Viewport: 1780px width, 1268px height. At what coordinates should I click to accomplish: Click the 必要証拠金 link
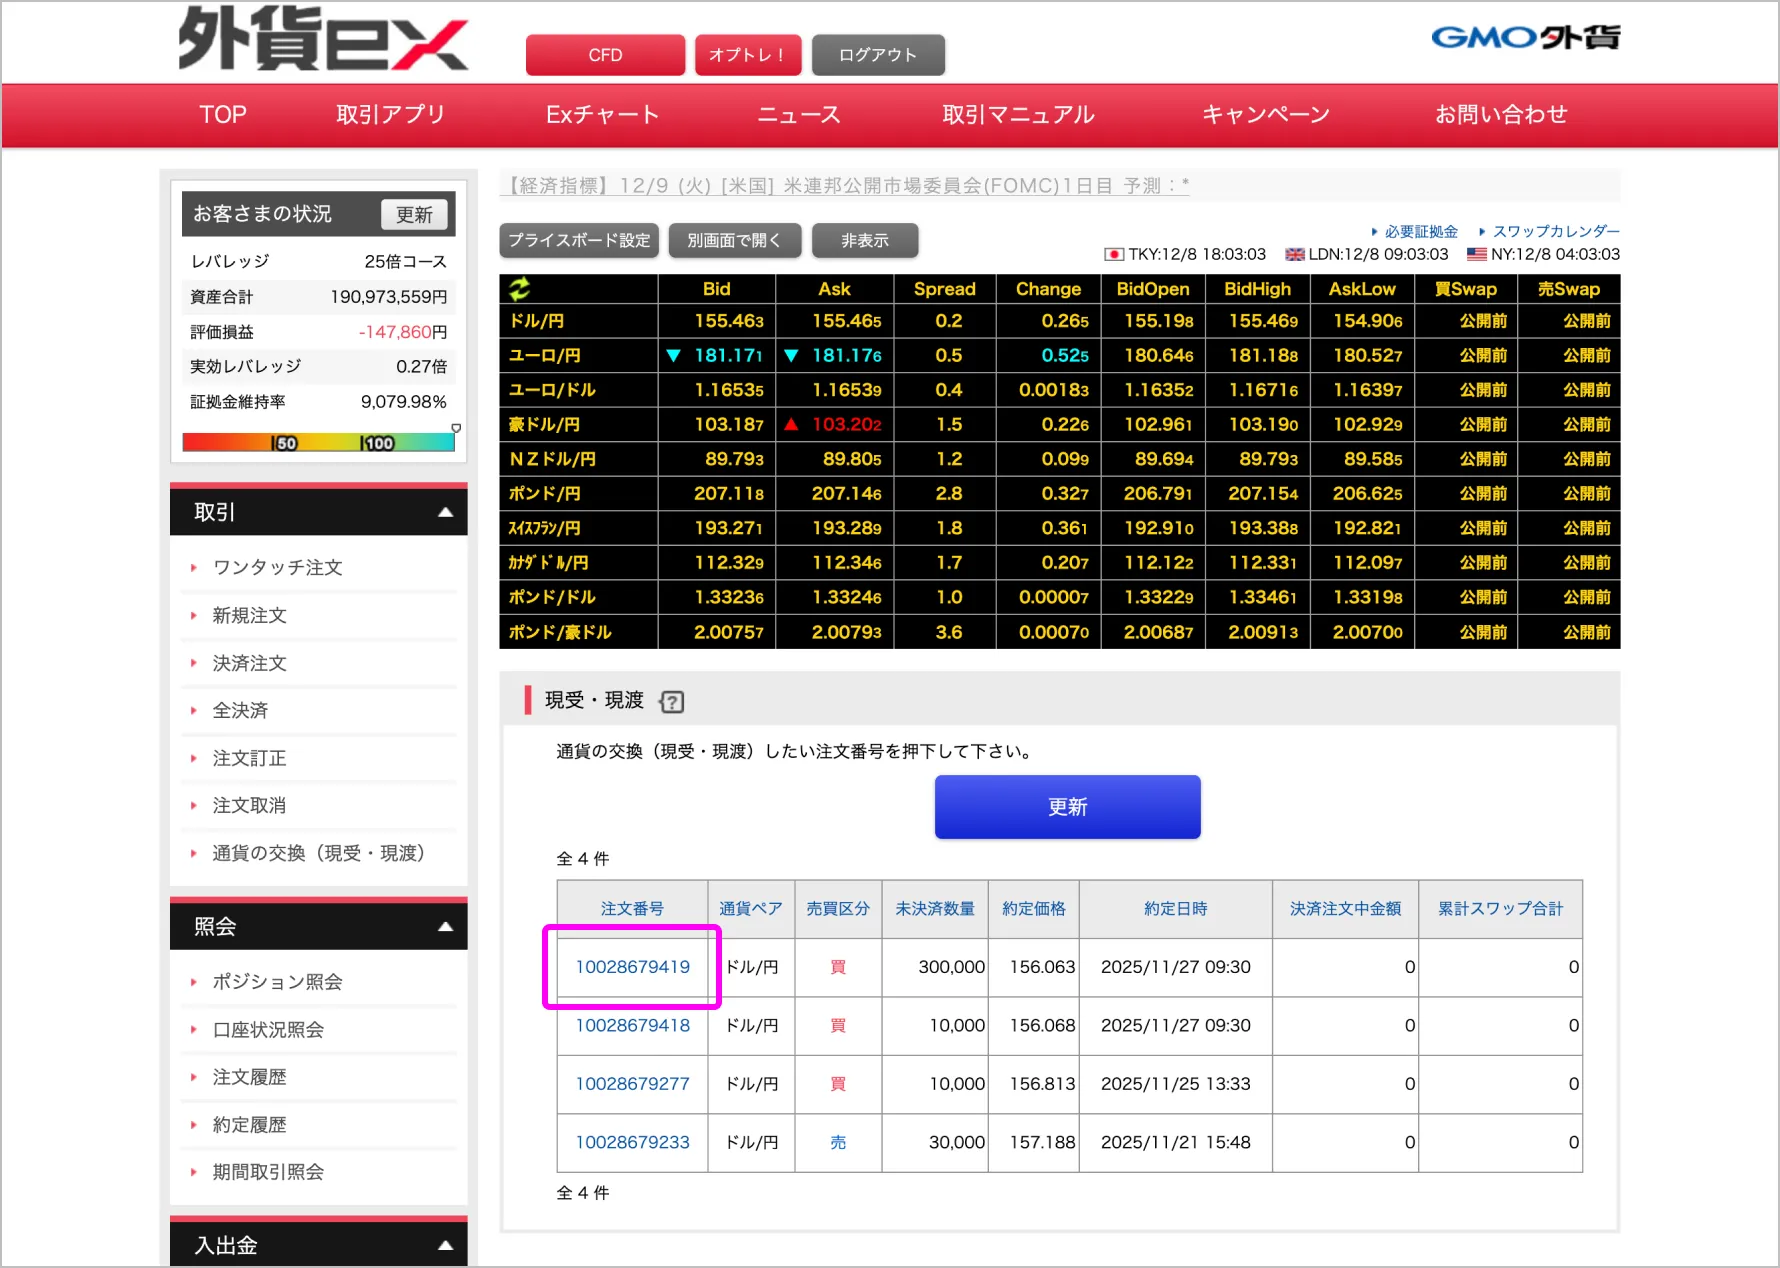[1420, 231]
